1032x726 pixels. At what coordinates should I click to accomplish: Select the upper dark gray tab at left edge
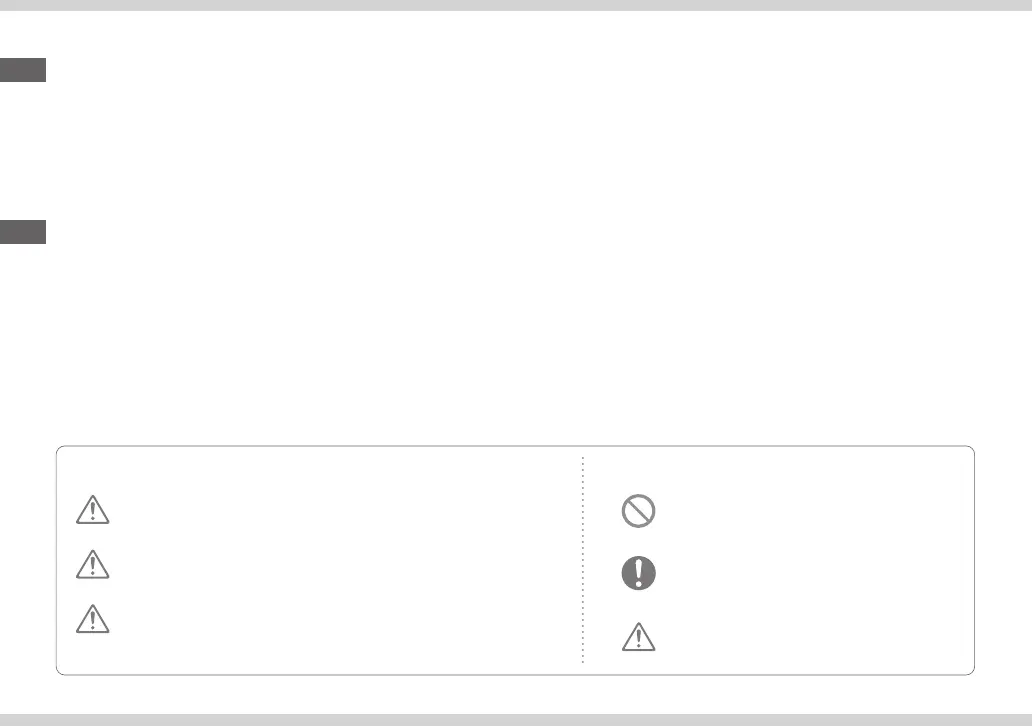pyautogui.click(x=22, y=70)
